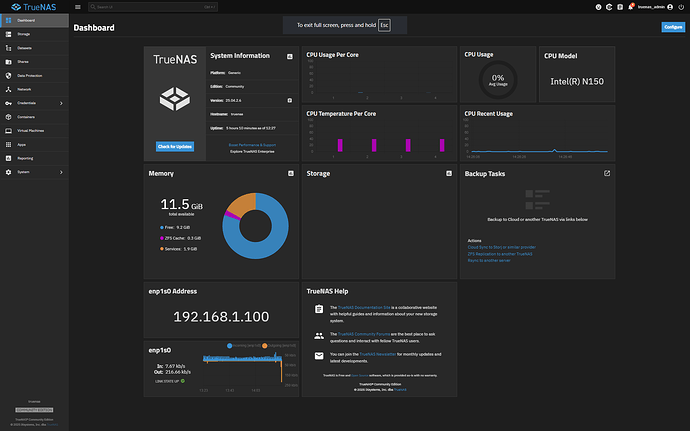Open the clipboard tasks icon in the top bar
690x431 pixels.
(x=620, y=7)
